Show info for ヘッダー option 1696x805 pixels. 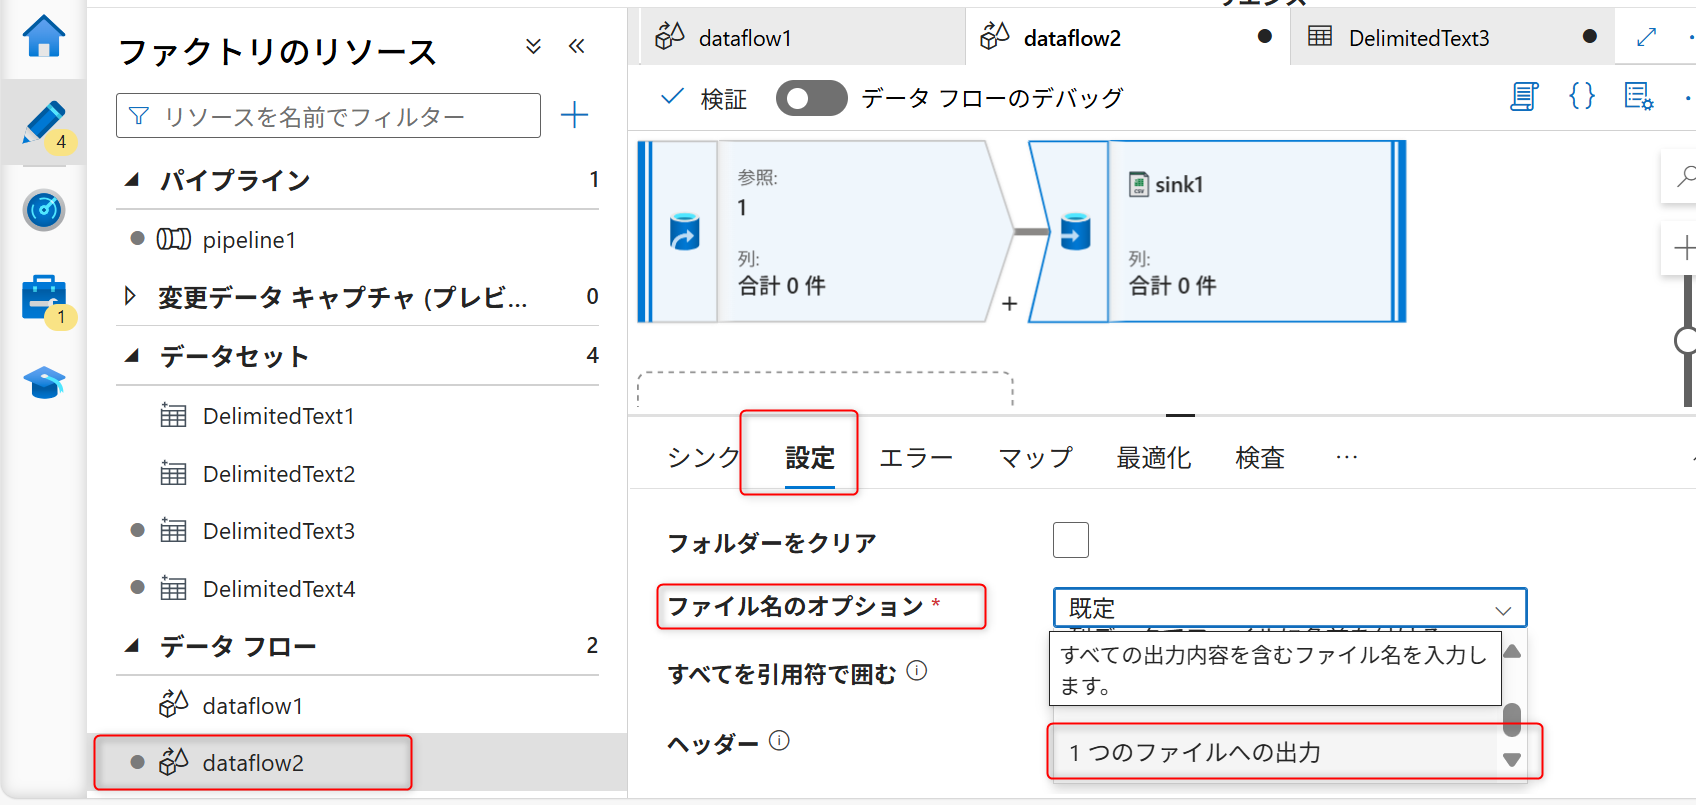(779, 740)
